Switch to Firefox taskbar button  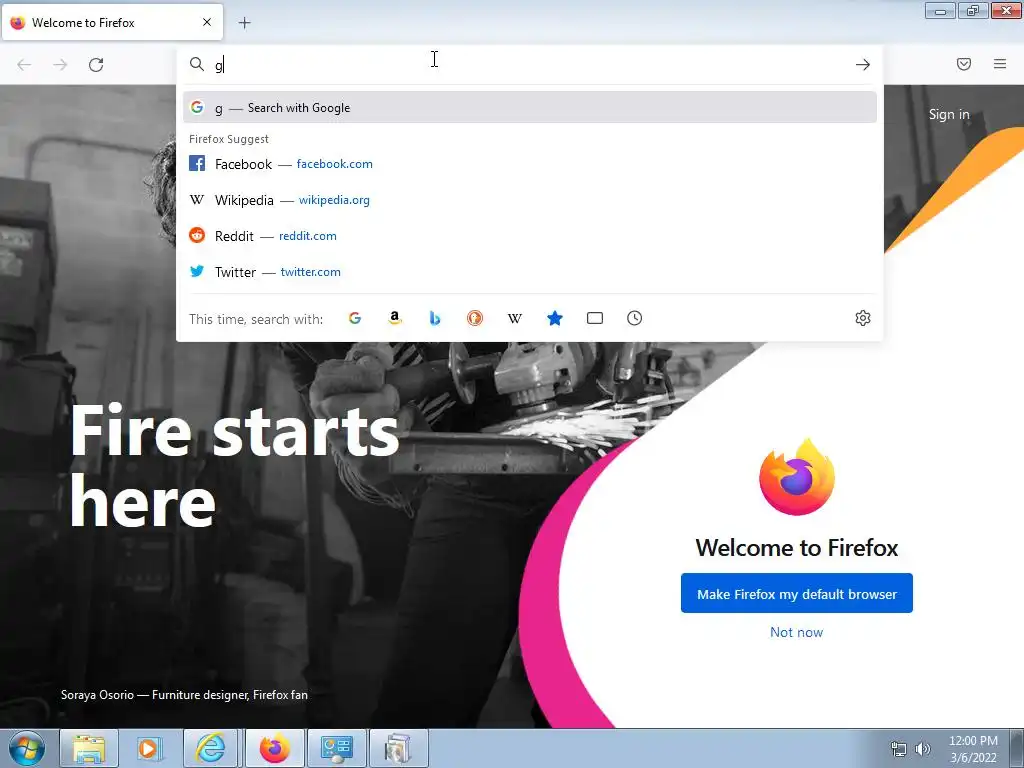(275, 748)
